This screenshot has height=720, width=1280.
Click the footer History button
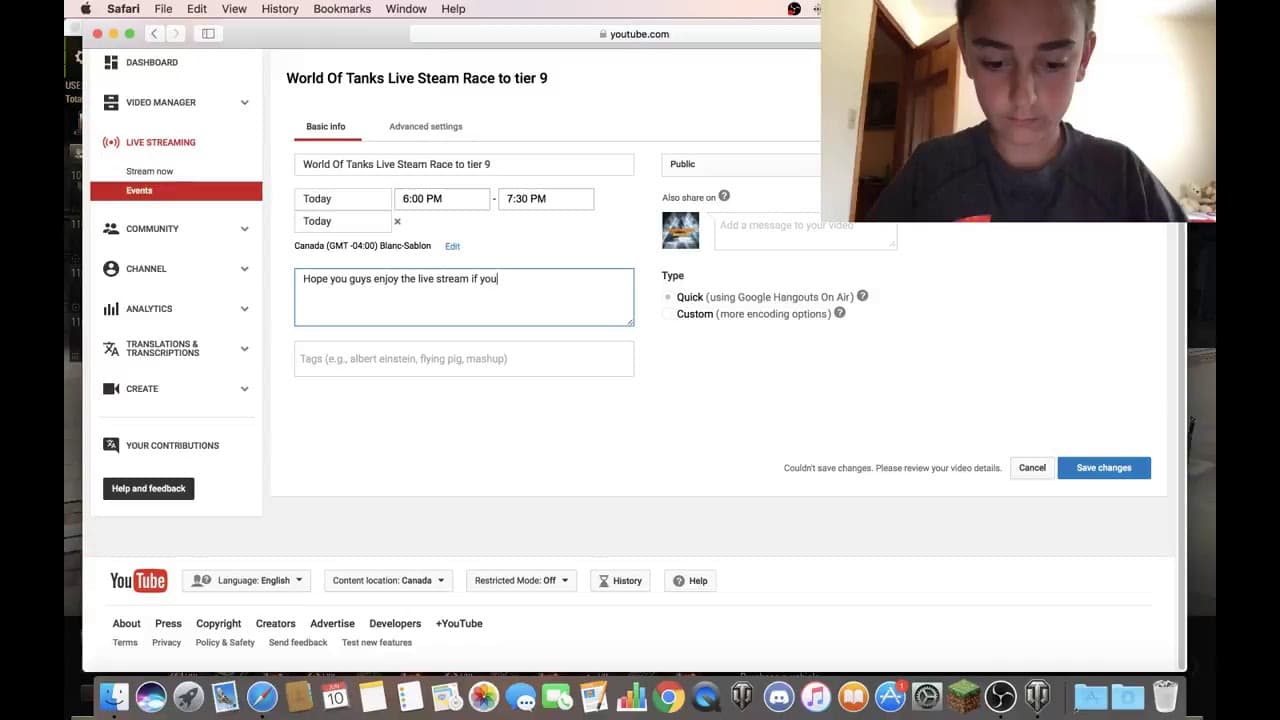coord(620,580)
